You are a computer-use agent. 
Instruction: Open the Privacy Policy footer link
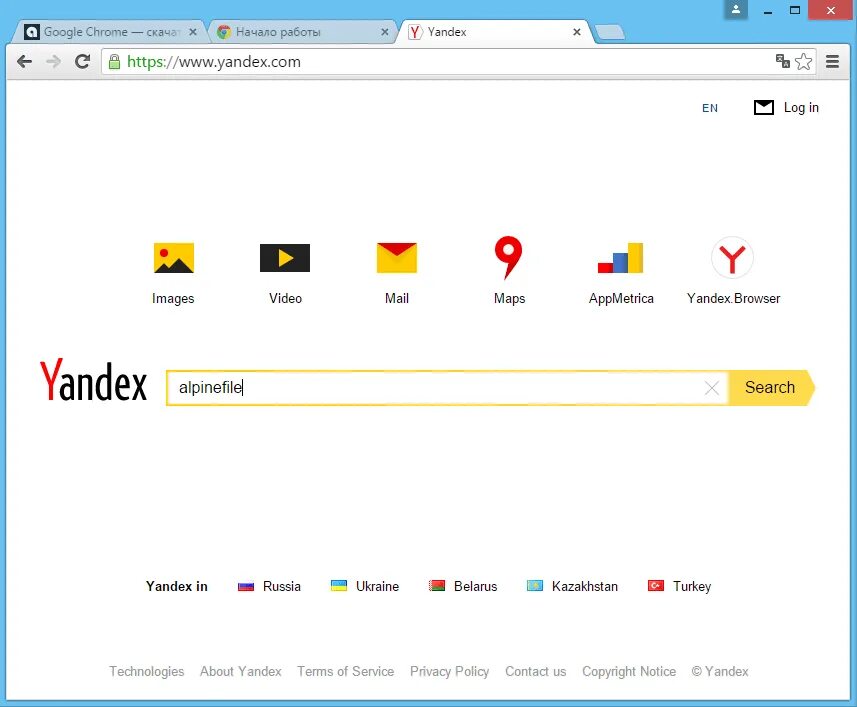[449, 671]
